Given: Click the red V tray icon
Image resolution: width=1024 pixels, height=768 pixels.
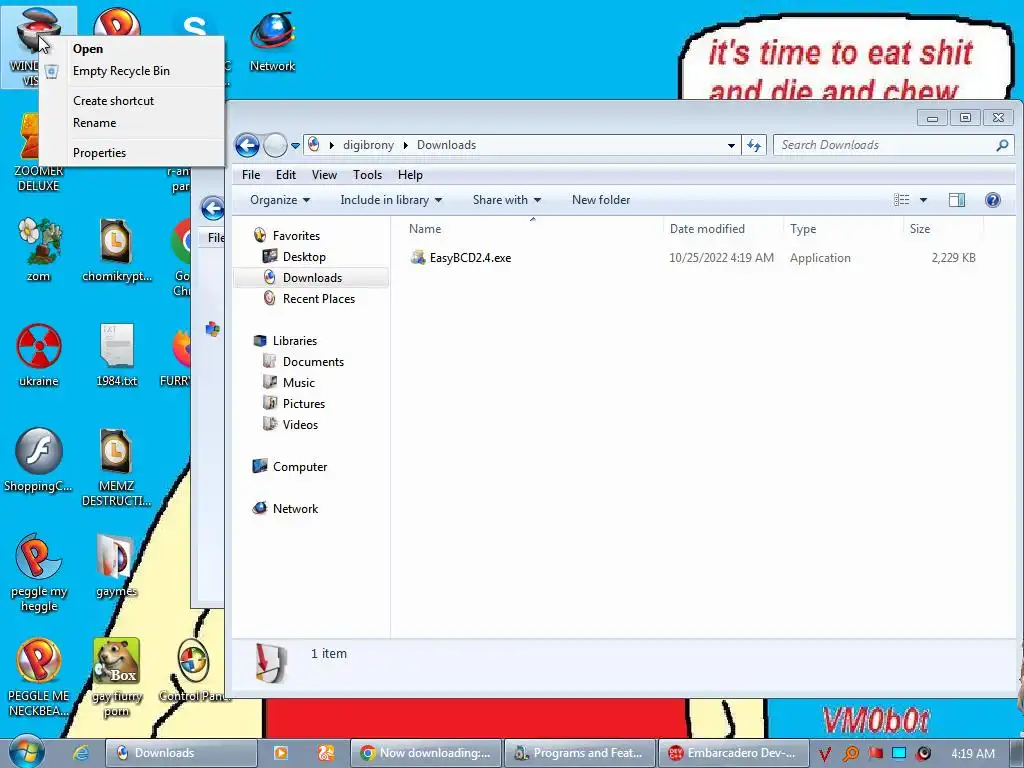Looking at the screenshot, I should click(x=825, y=754).
